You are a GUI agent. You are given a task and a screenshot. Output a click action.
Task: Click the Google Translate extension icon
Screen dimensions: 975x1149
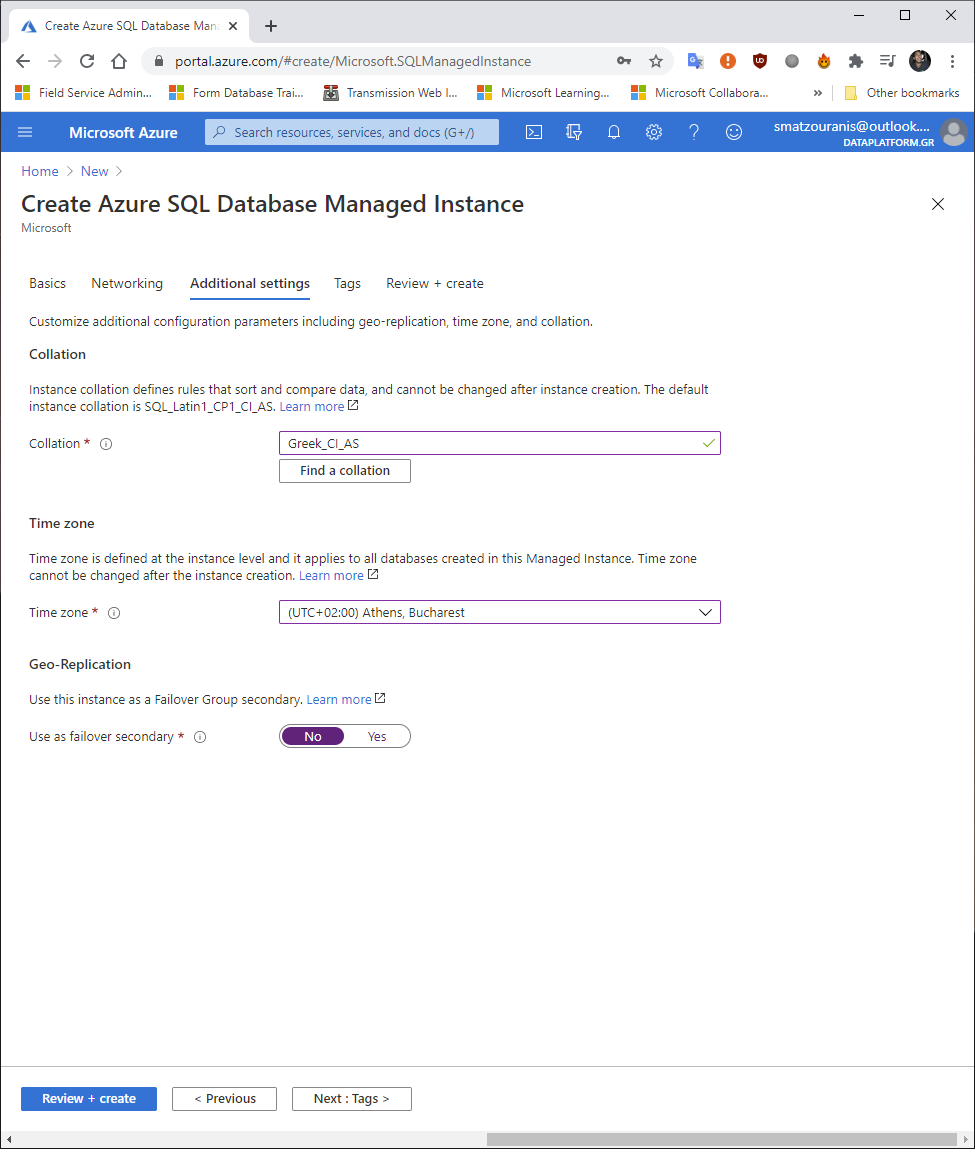click(695, 61)
